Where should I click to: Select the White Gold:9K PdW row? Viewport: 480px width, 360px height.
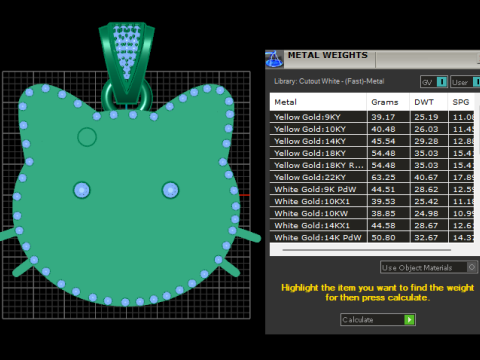click(372, 189)
